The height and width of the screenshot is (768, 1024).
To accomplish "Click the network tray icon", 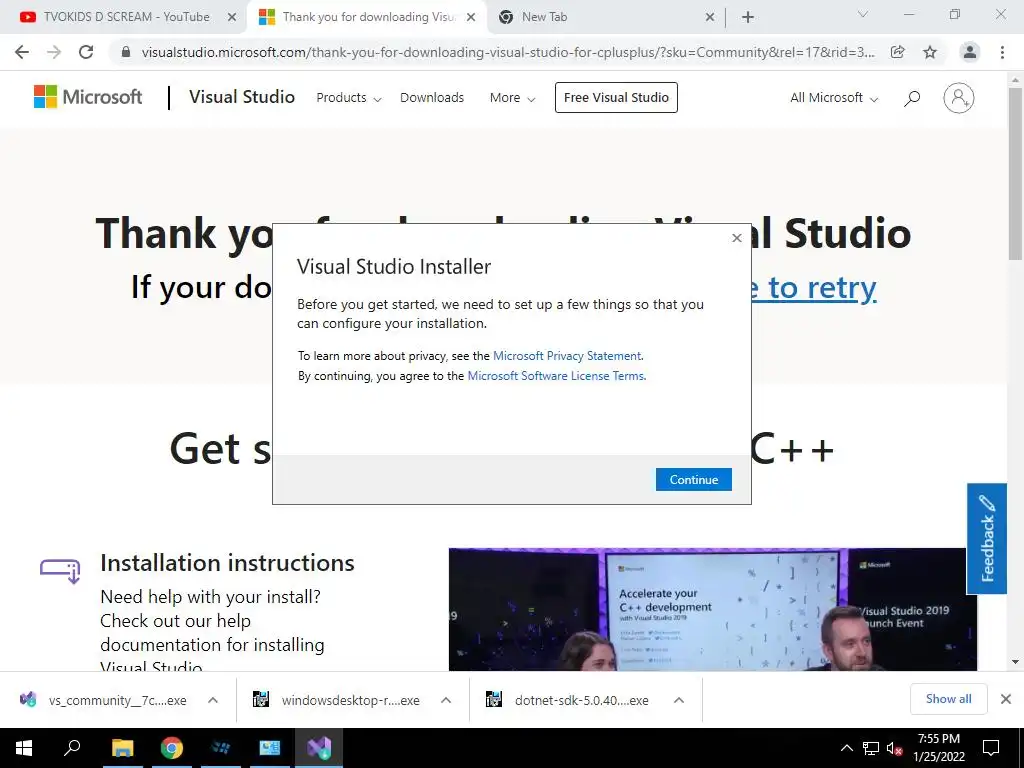I will pos(871,748).
